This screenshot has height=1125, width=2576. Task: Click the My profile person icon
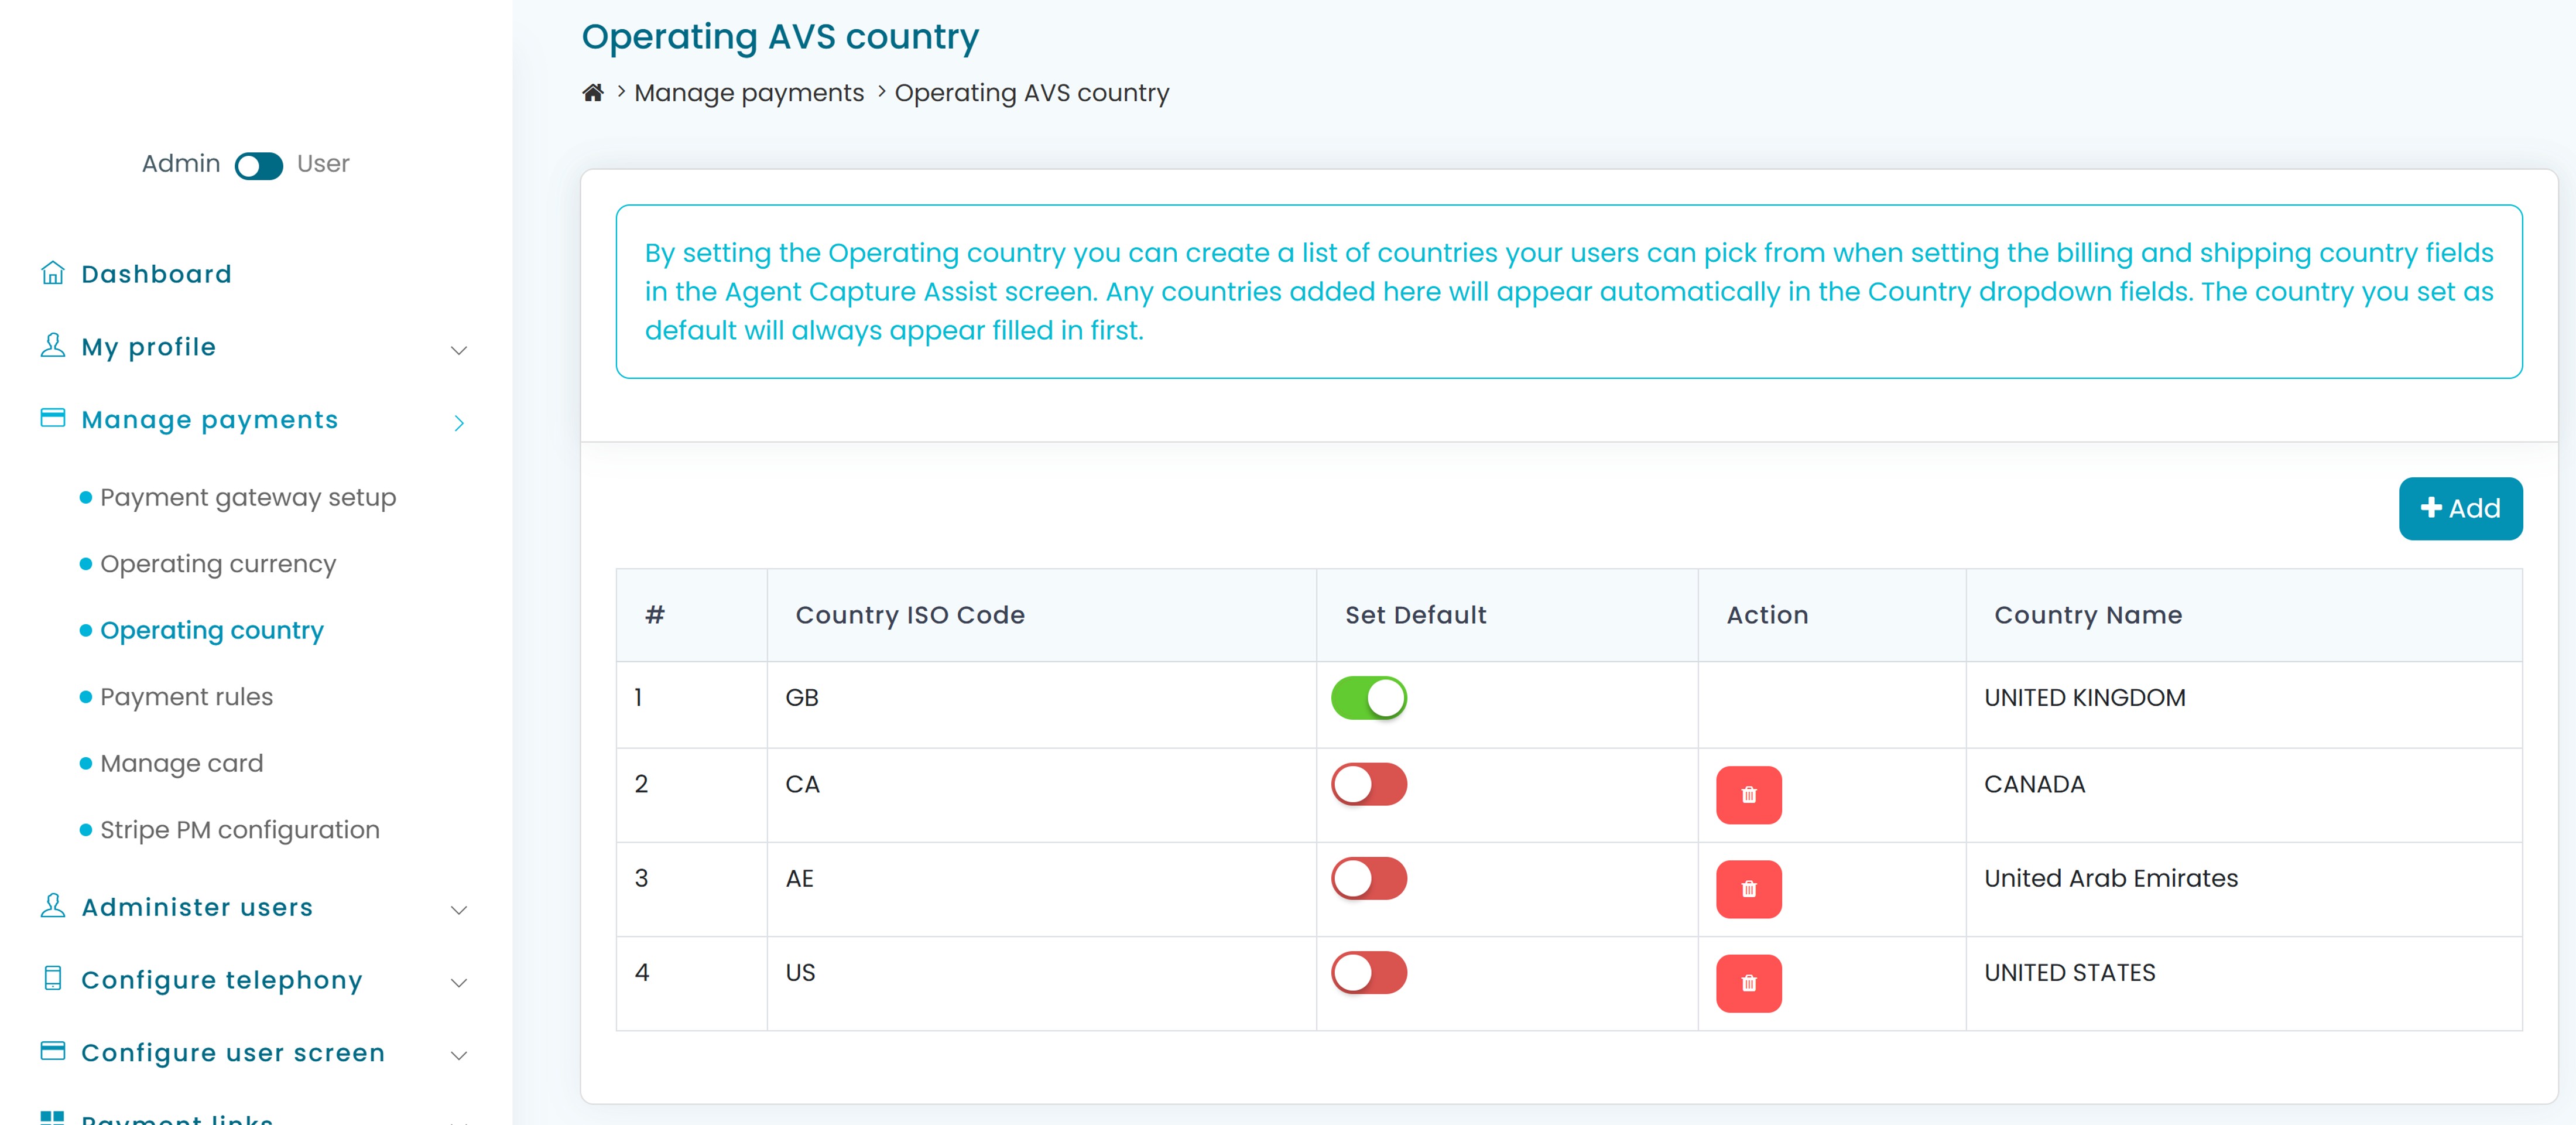pos(52,346)
